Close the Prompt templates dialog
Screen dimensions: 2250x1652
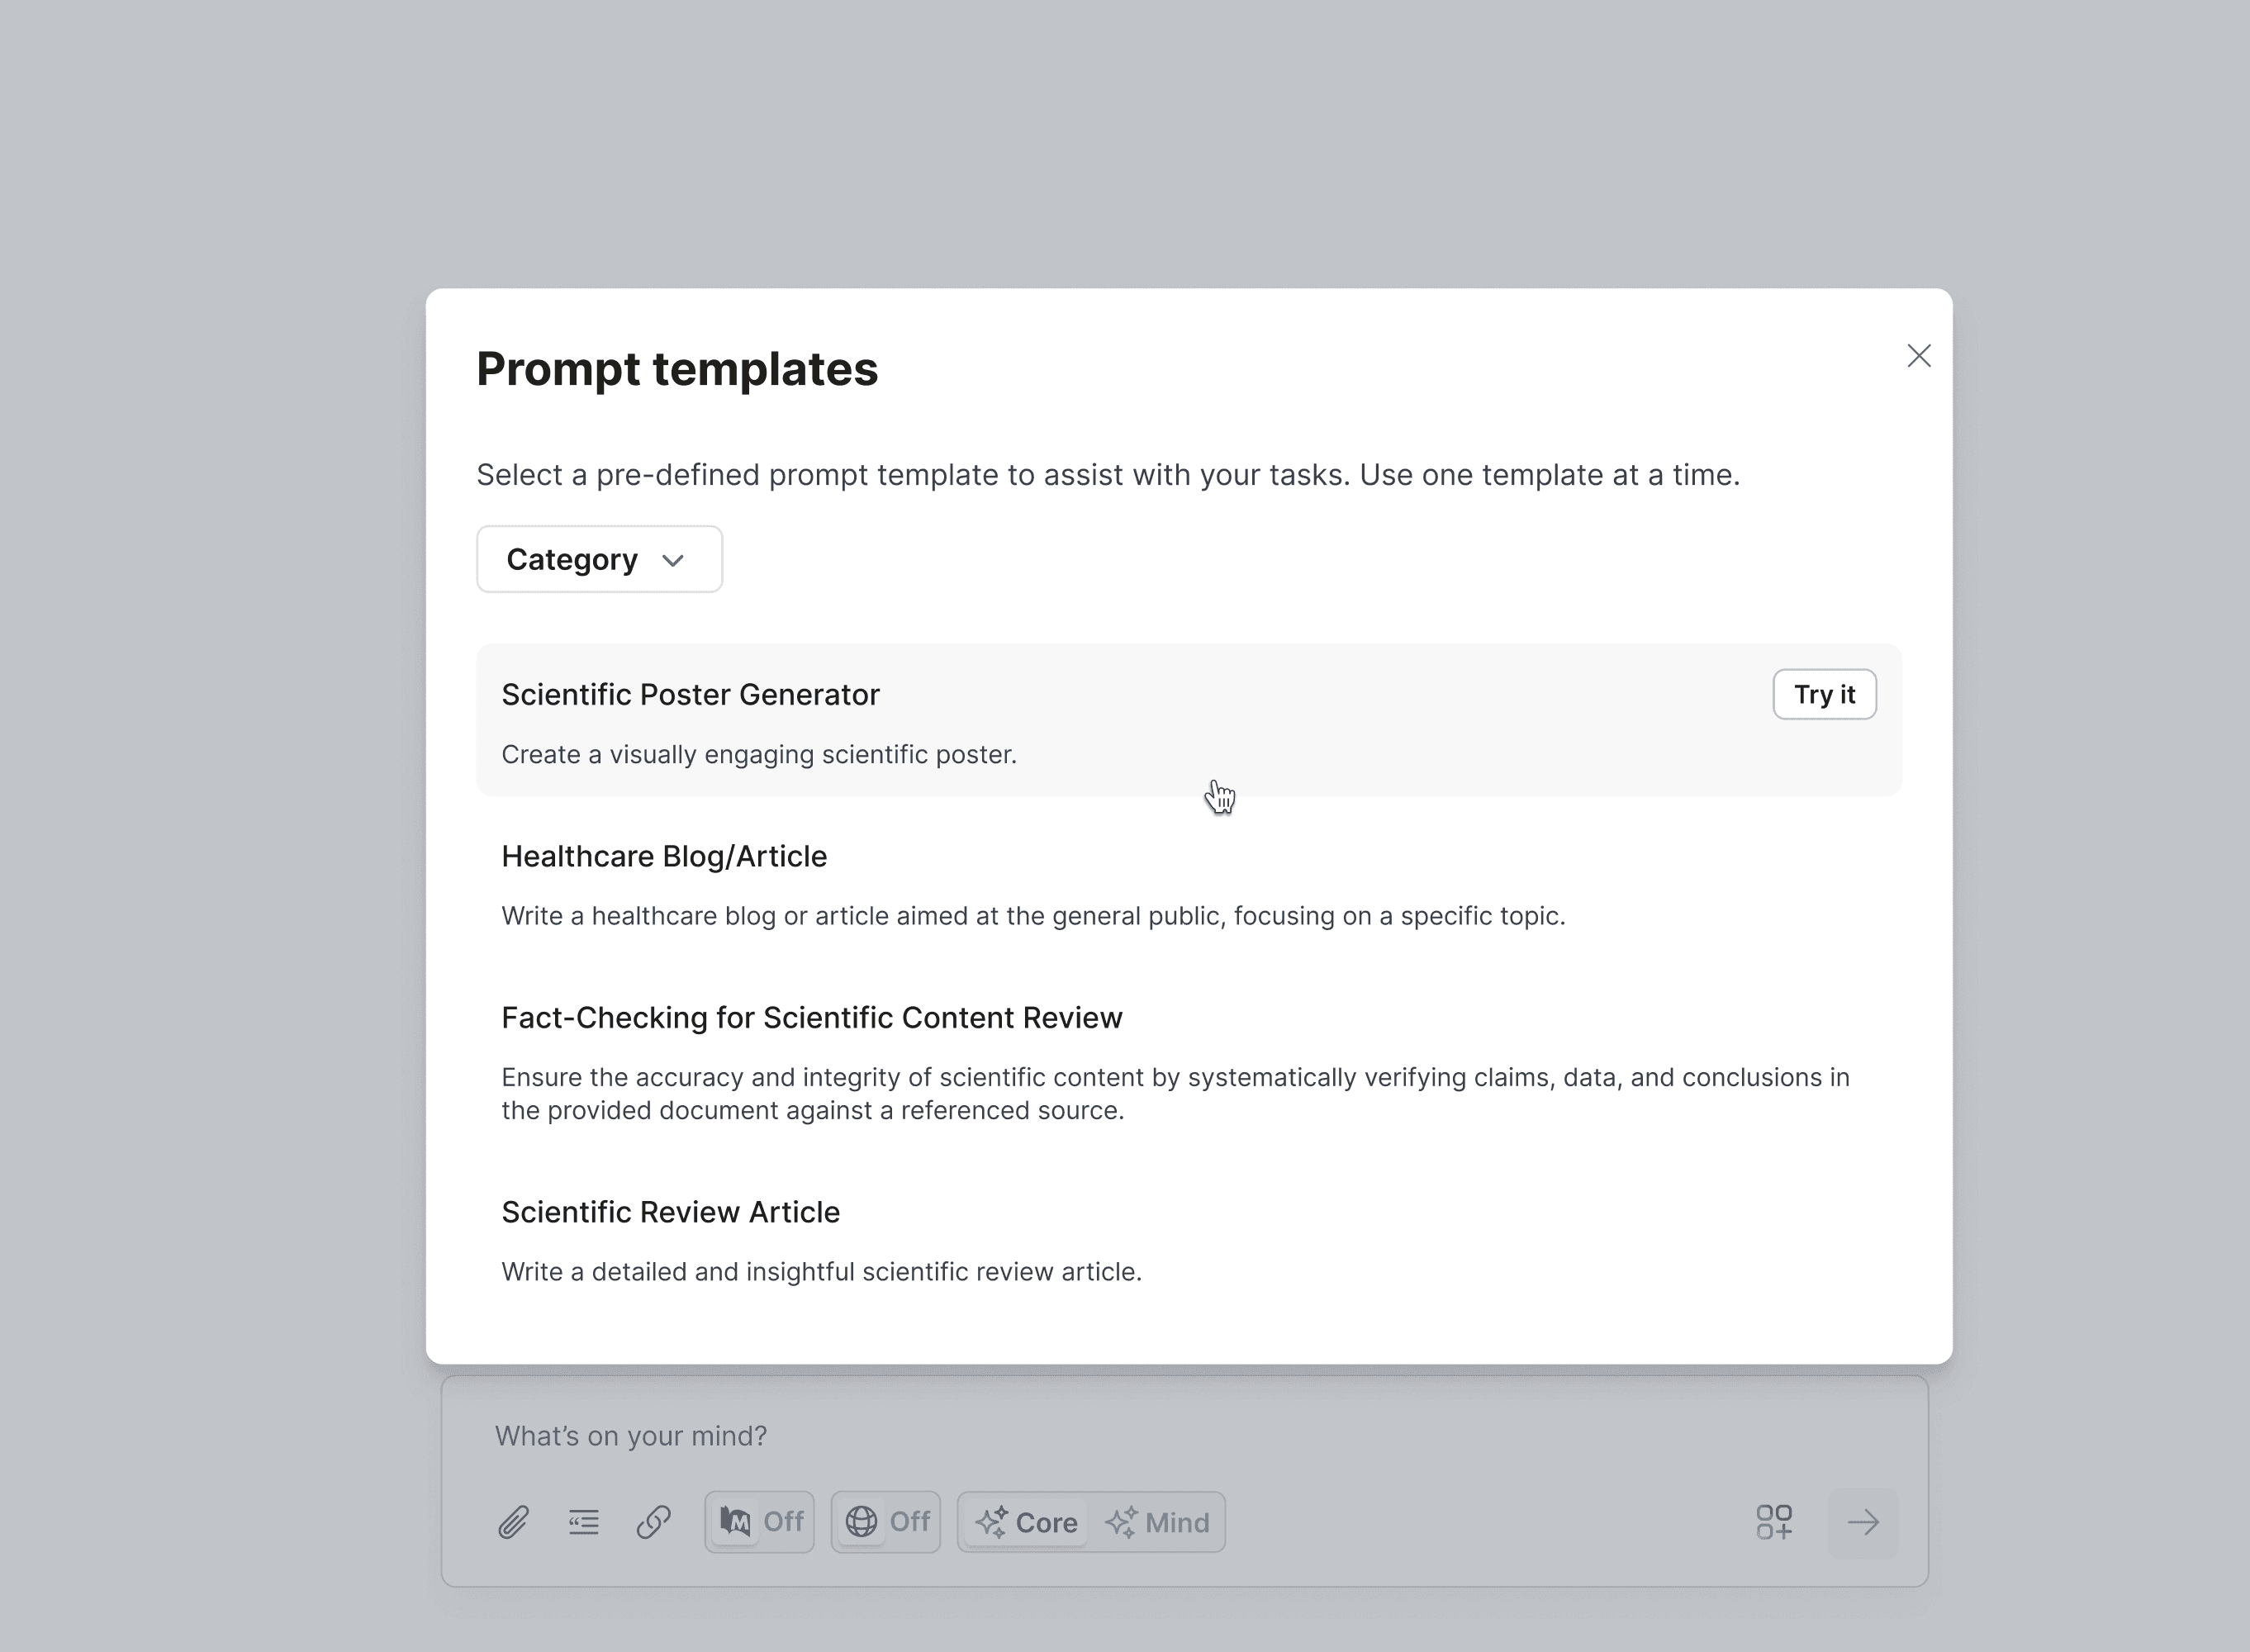tap(1918, 356)
